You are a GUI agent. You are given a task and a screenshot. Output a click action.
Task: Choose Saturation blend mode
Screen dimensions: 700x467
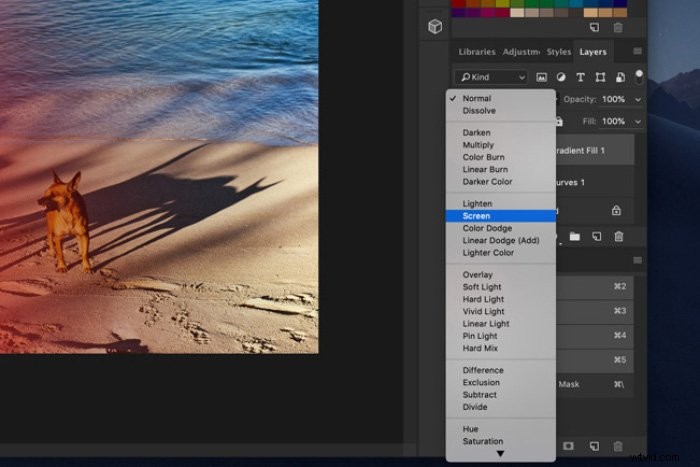click(501, 441)
